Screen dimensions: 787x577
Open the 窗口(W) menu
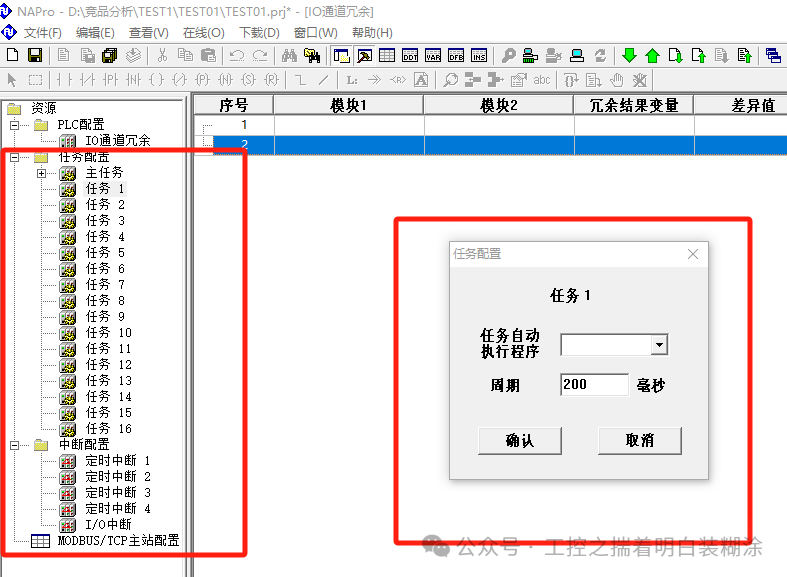(x=315, y=33)
